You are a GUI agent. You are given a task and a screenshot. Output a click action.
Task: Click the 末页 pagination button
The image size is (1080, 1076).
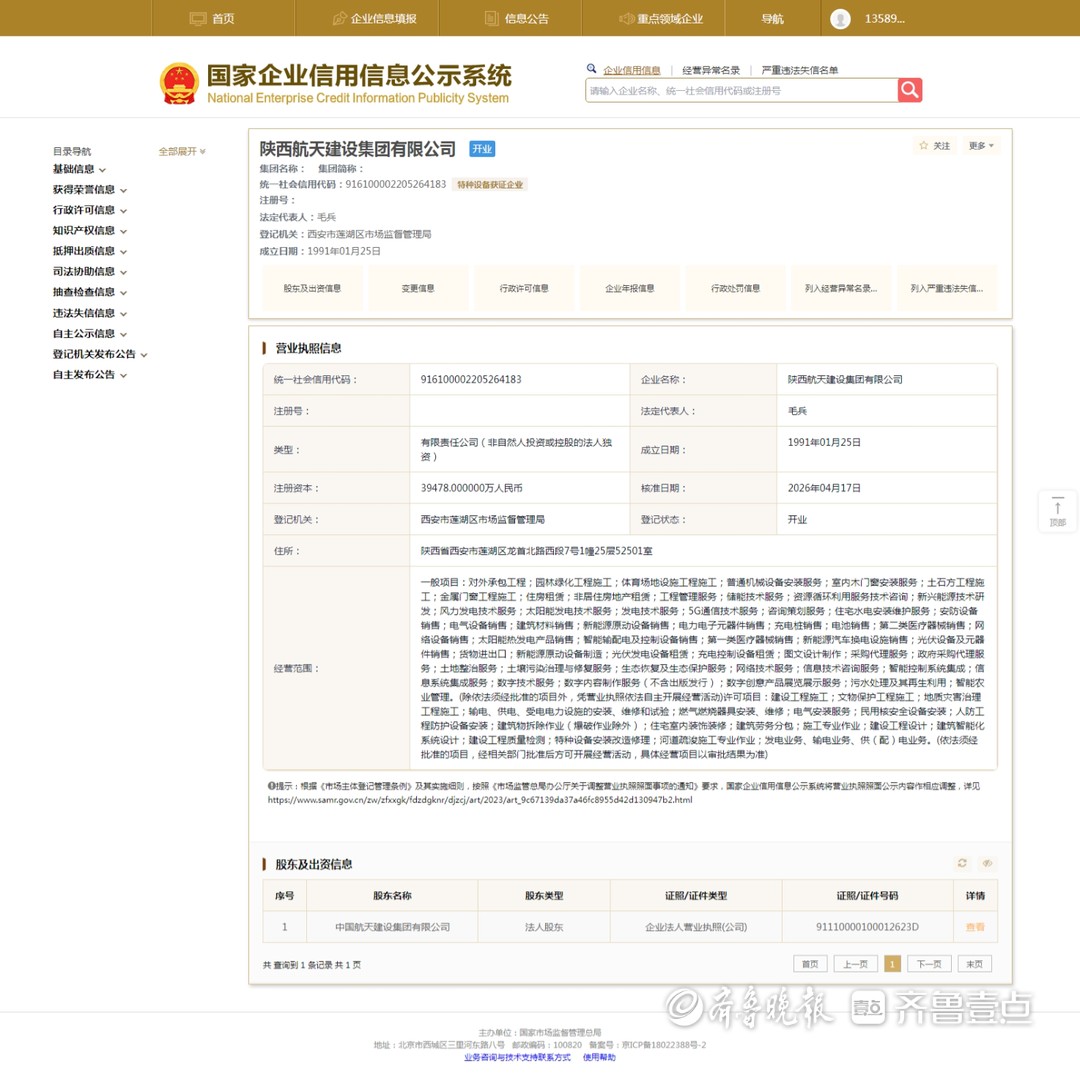[x=975, y=964]
